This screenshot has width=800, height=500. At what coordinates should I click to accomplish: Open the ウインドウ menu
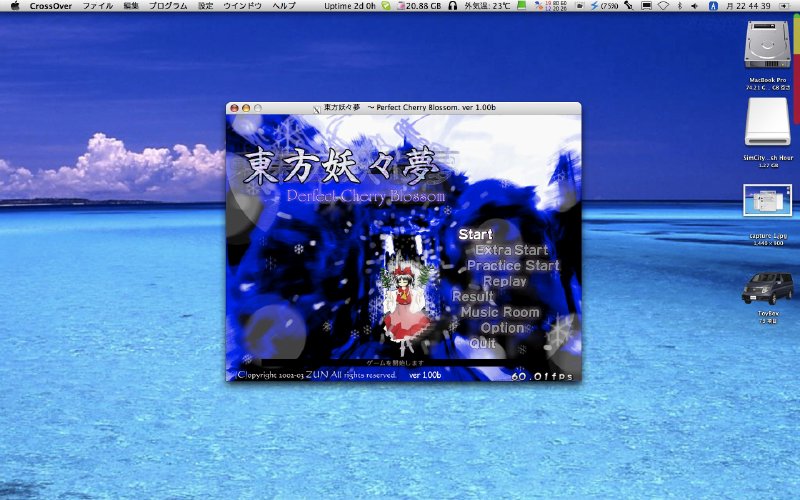pos(242,6)
